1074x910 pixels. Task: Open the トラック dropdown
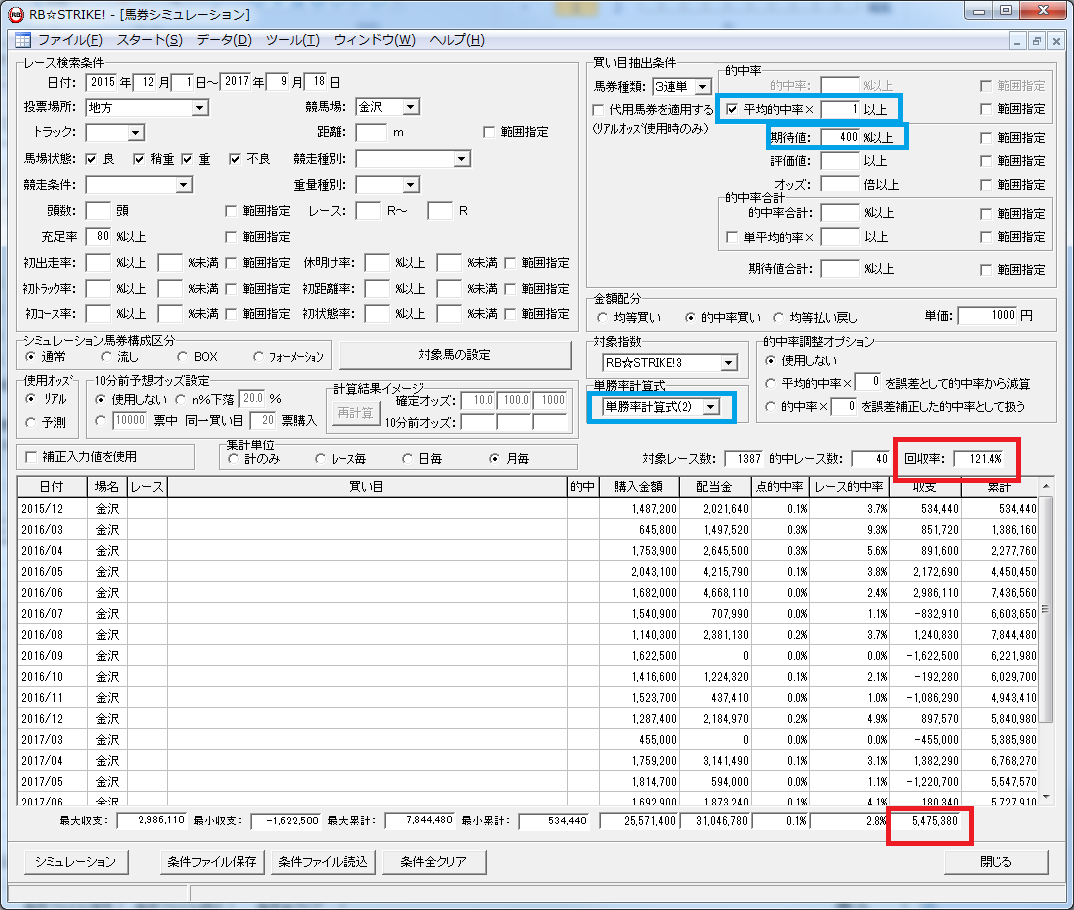[x=136, y=133]
